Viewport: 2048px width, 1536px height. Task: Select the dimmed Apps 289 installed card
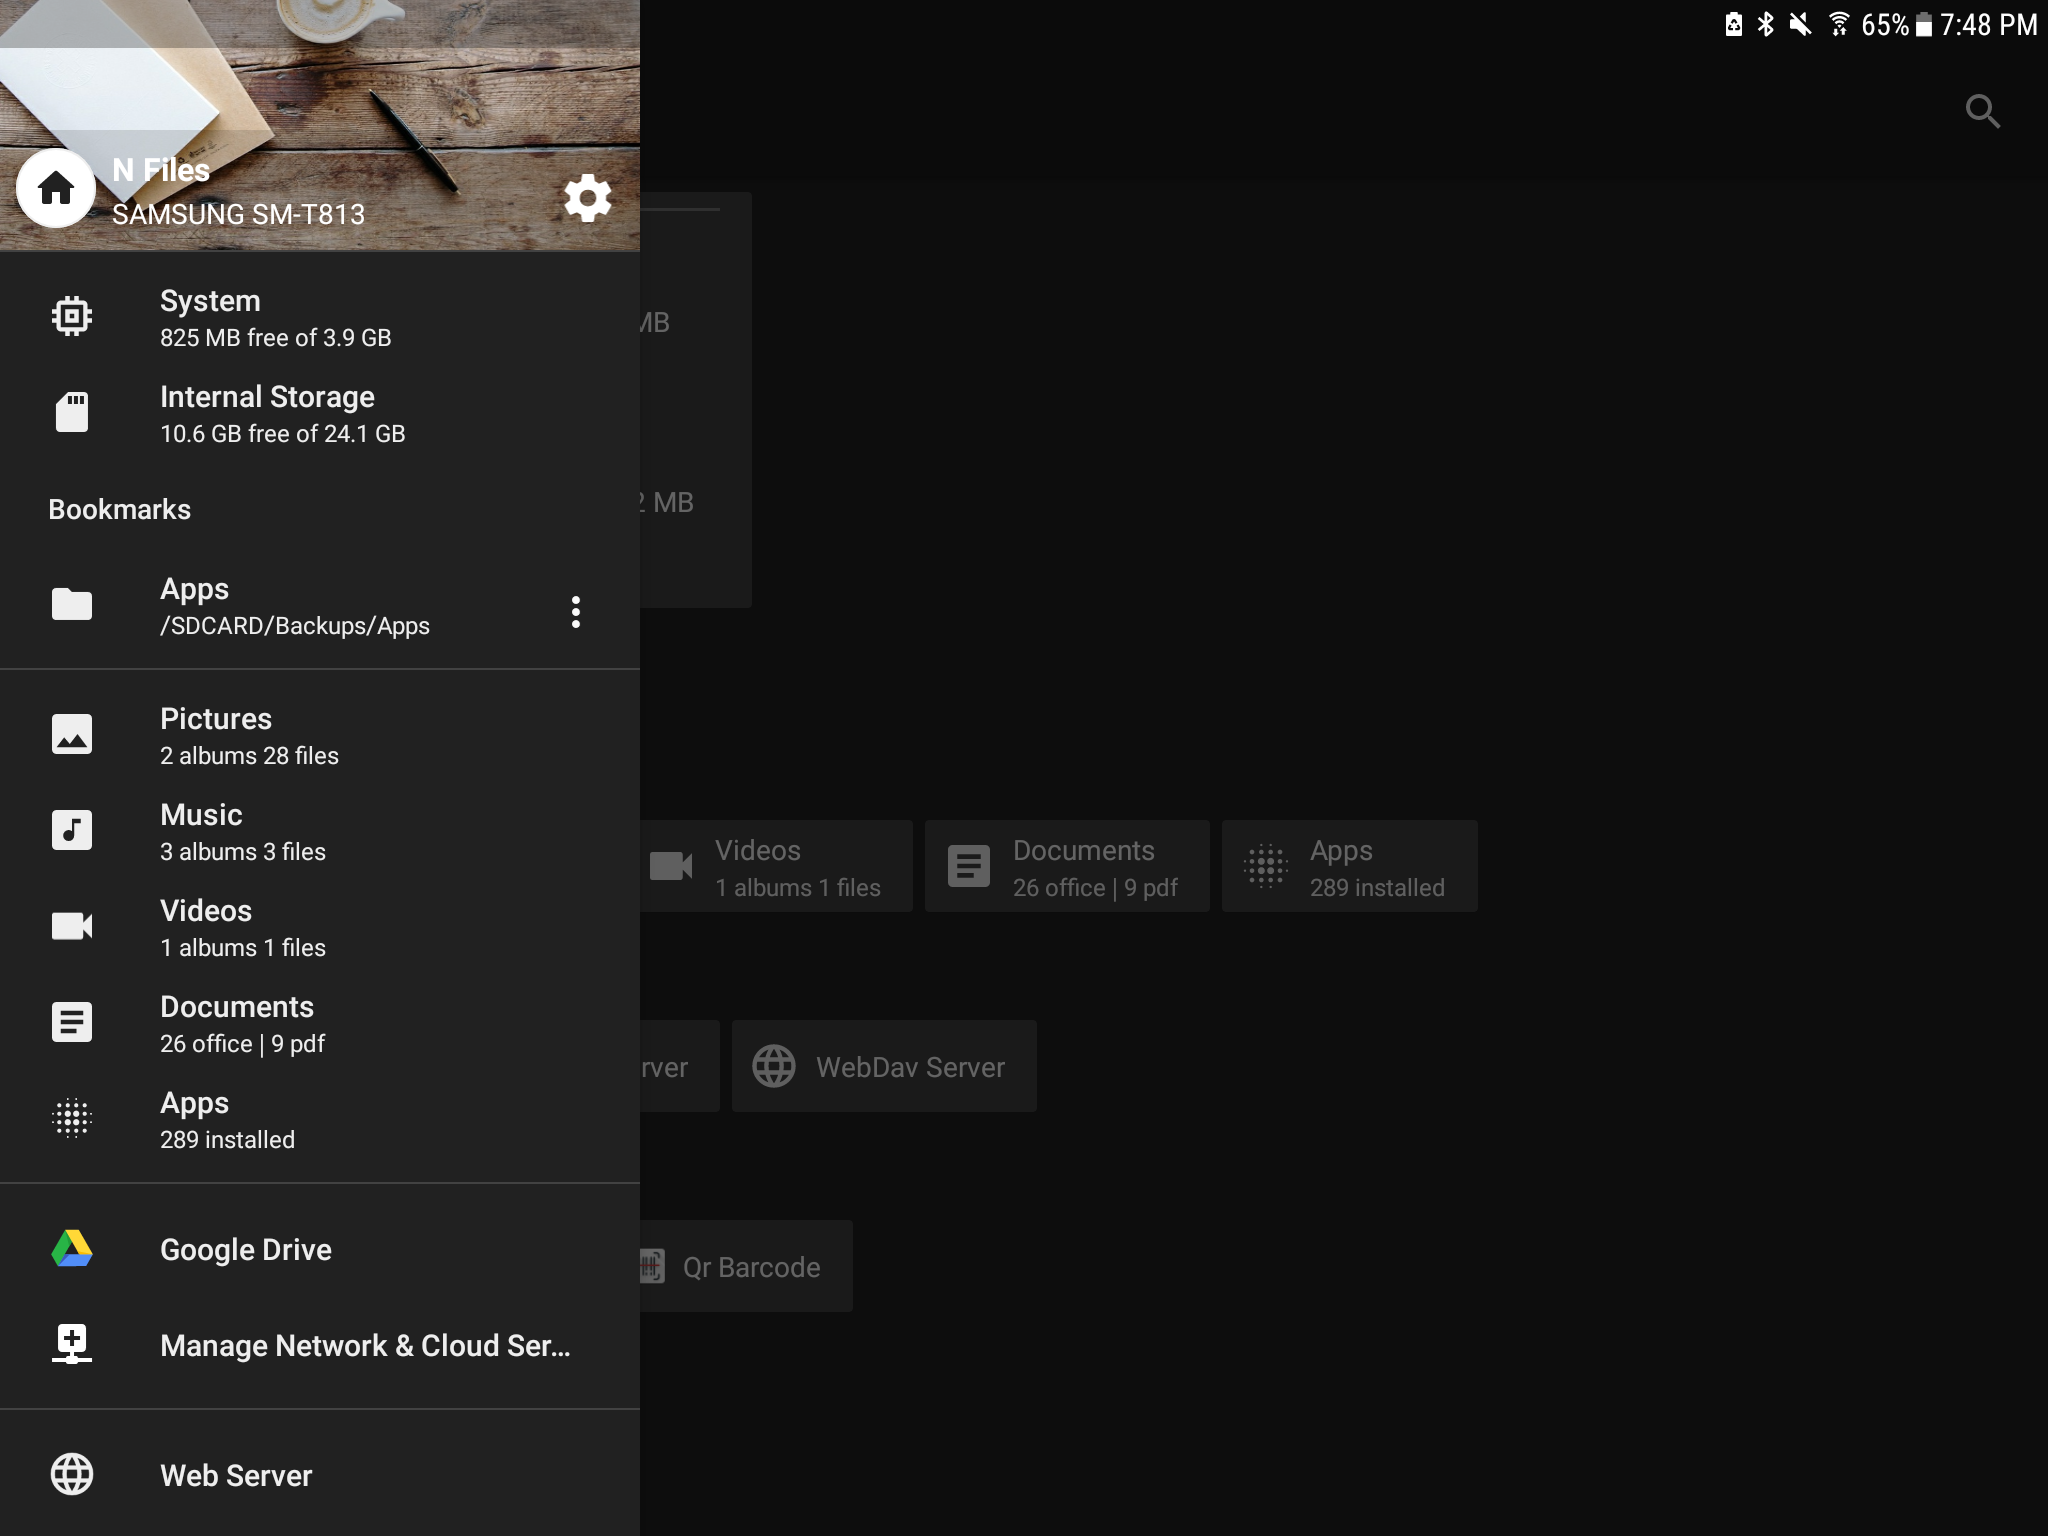[x=1350, y=866]
